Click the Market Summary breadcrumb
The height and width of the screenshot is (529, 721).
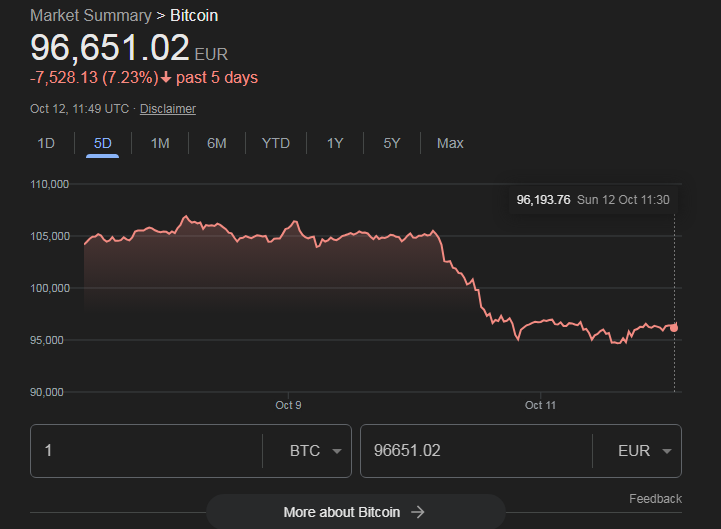tap(91, 16)
